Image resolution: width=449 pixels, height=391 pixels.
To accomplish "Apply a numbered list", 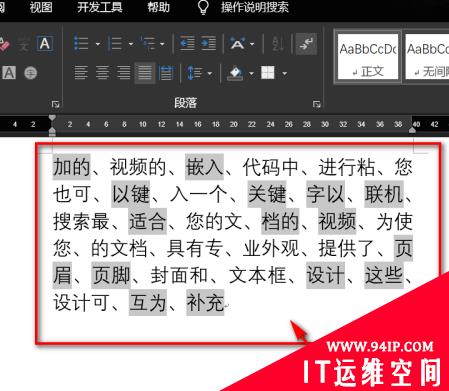I will (115, 43).
